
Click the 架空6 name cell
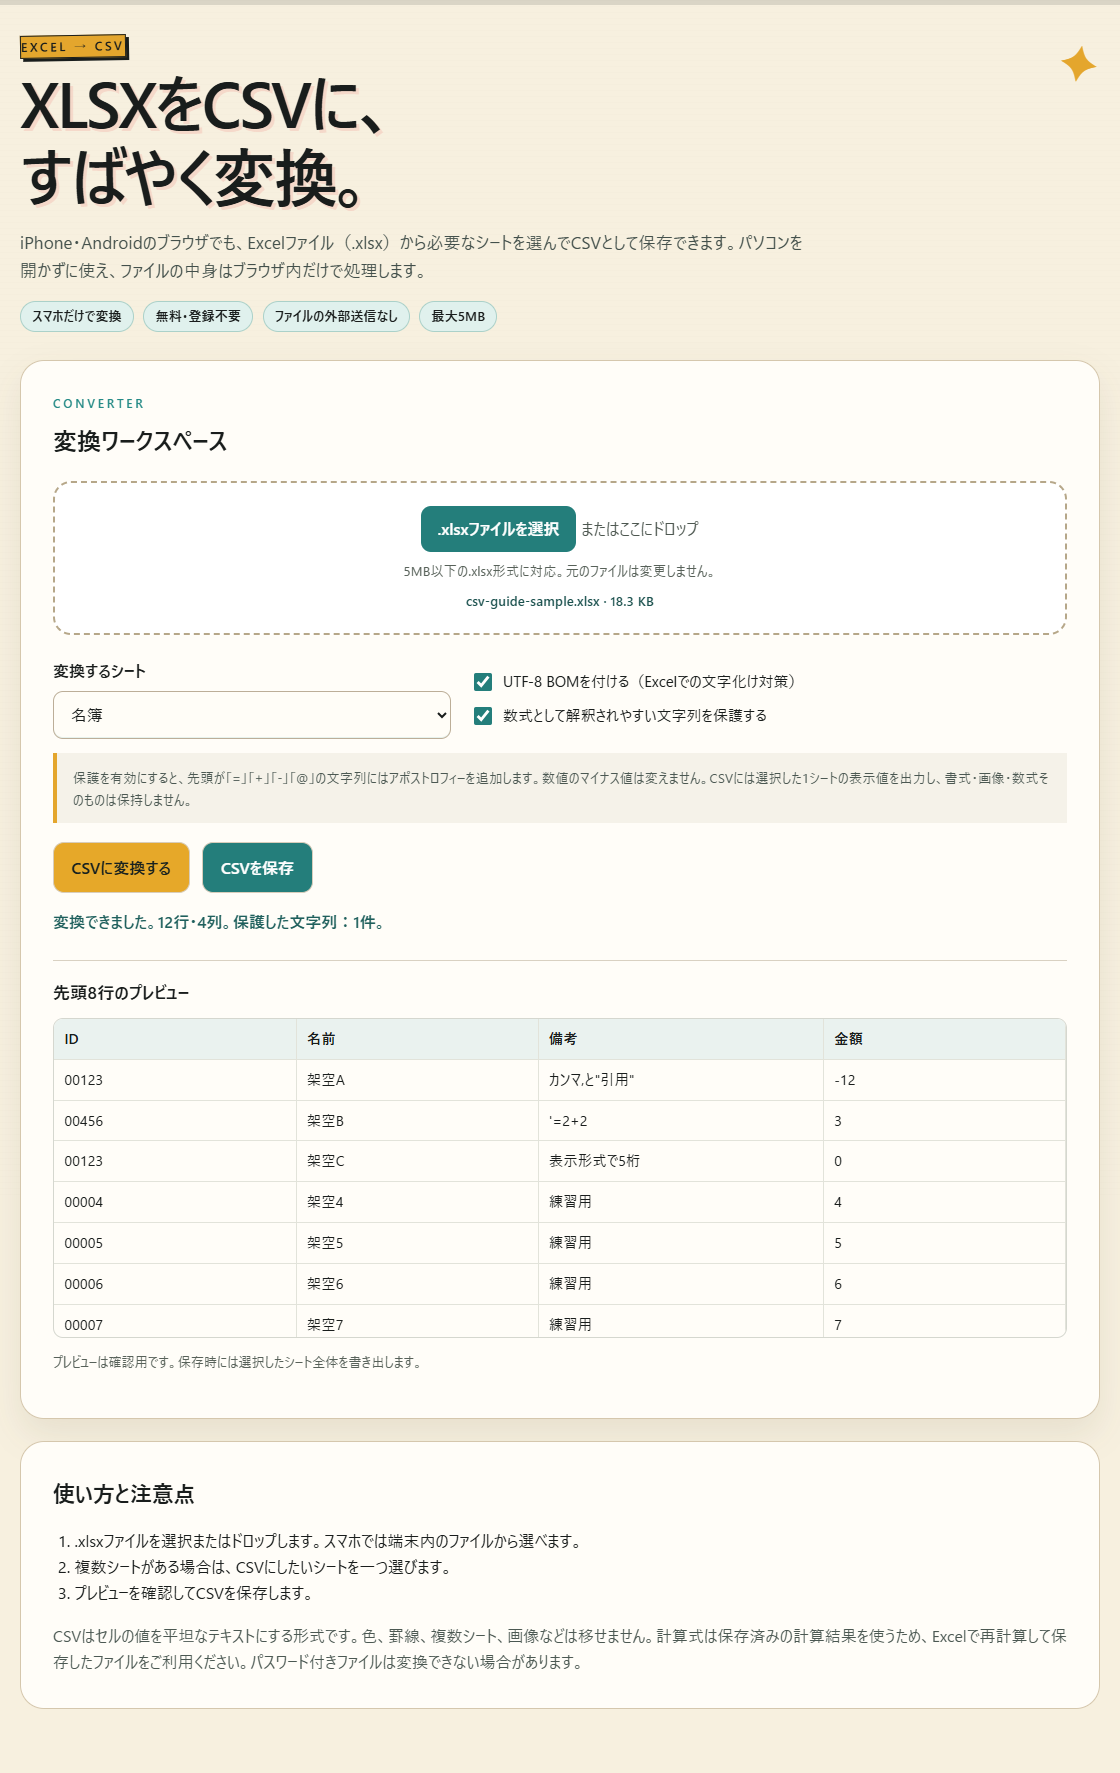point(417,1285)
